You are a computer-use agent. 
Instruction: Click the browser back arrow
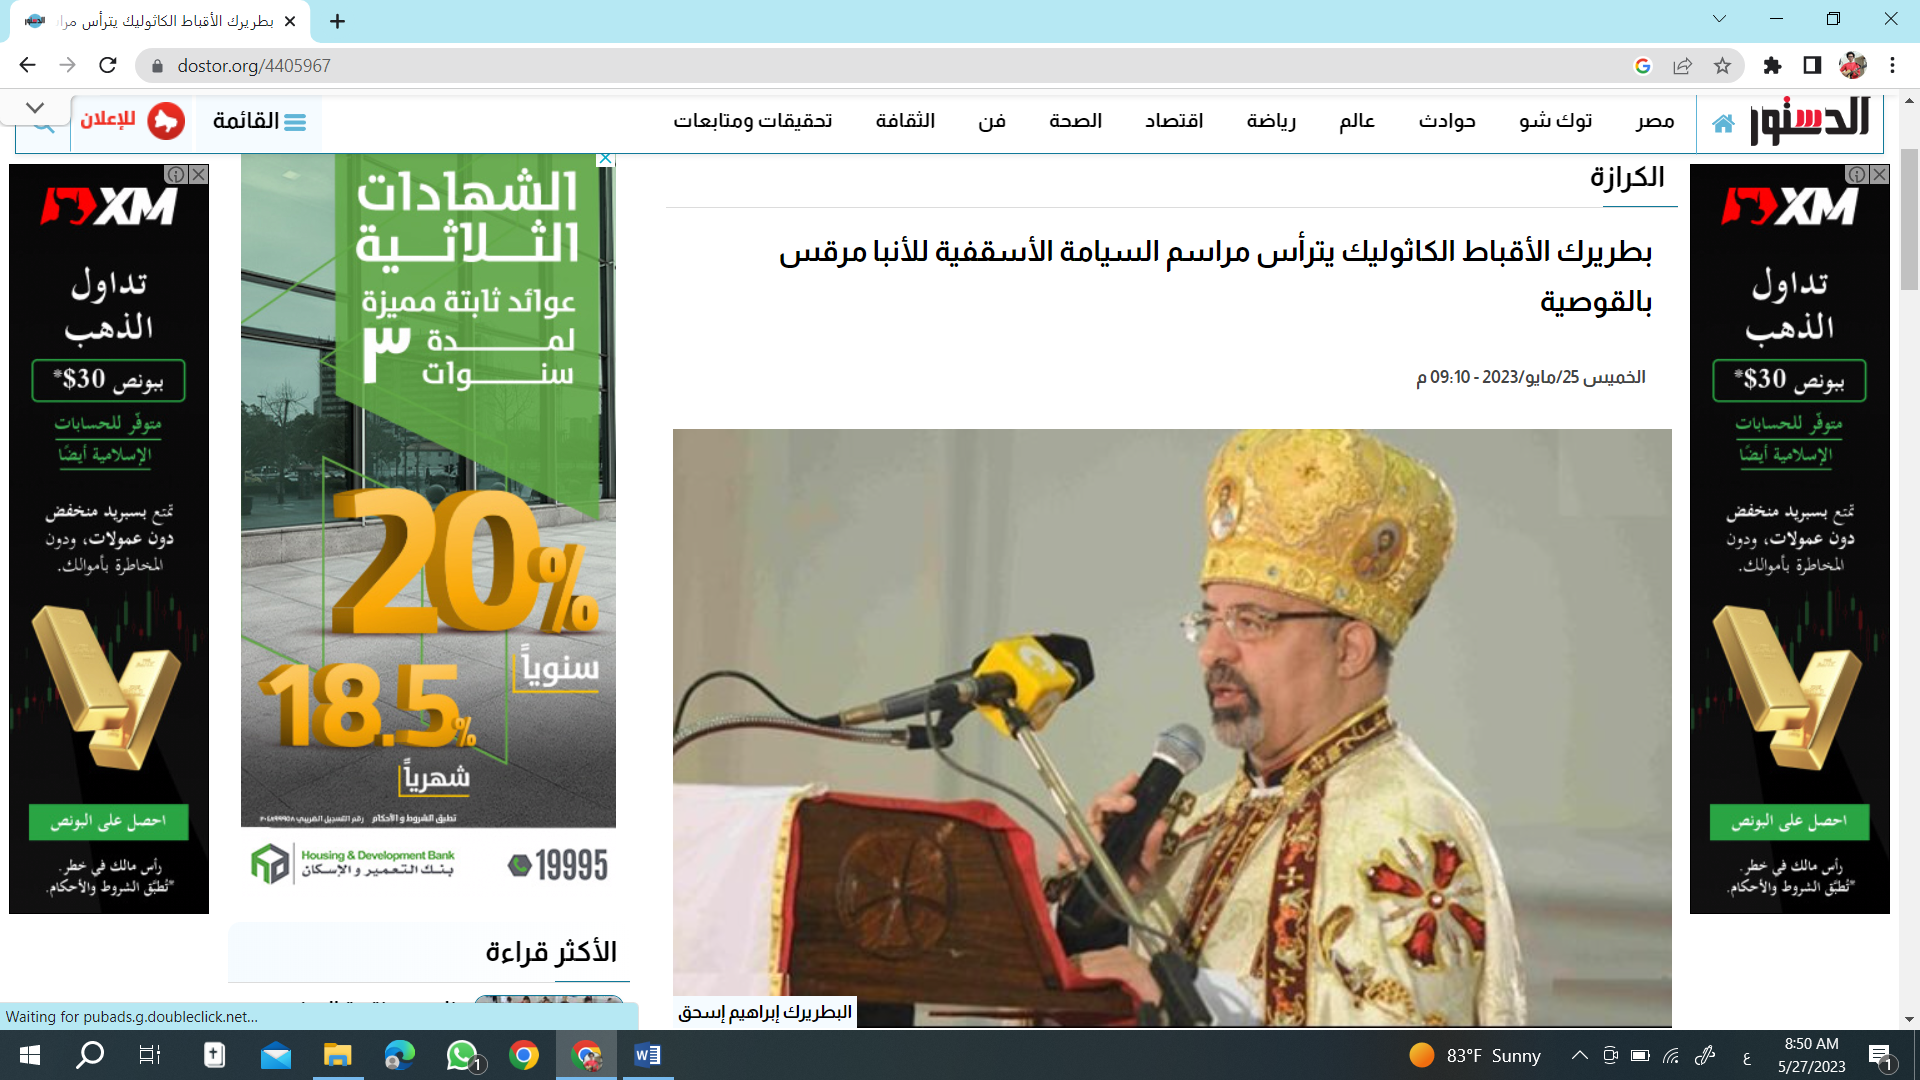point(27,65)
